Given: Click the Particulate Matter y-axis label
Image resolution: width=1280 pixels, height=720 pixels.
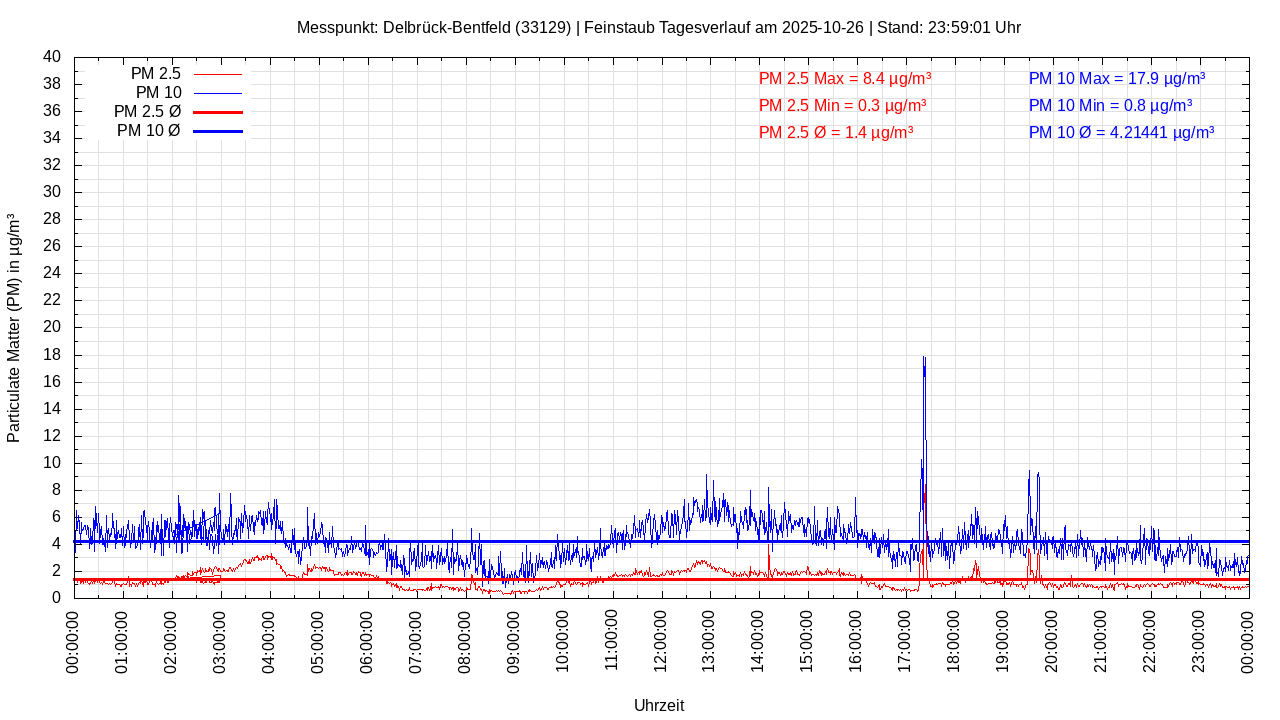Looking at the screenshot, I should [14, 328].
